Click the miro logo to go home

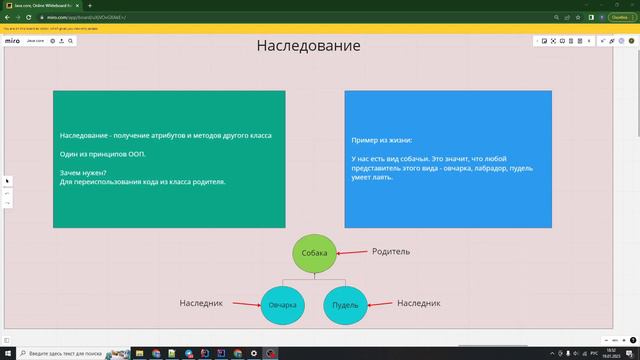pyautogui.click(x=12, y=41)
